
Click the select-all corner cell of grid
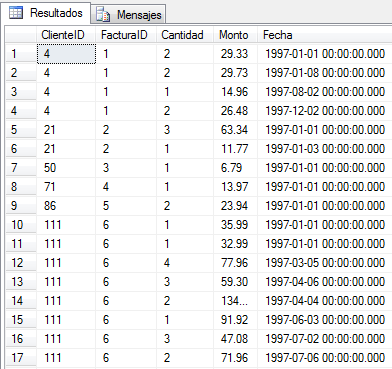pos(21,35)
